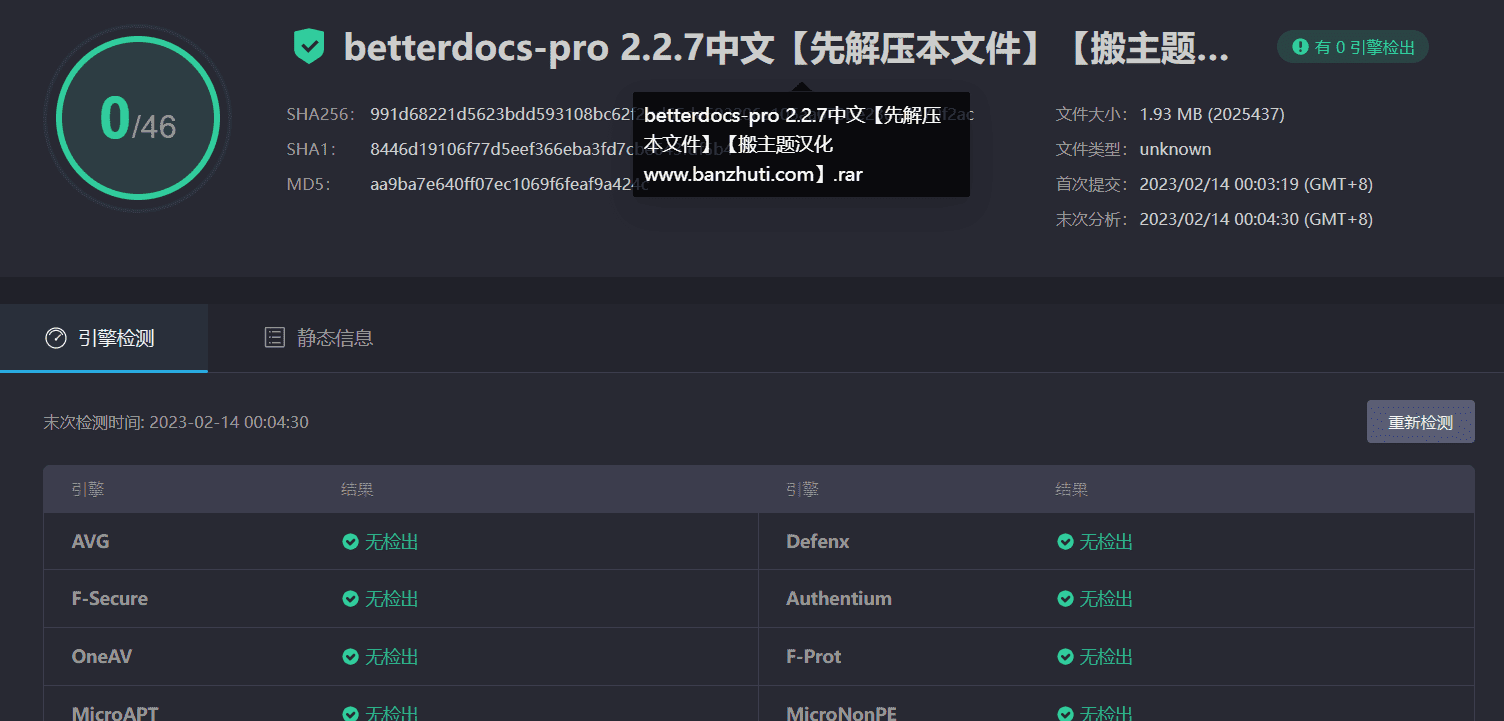The height and width of the screenshot is (721, 1504).
Task: Click the right 引擎 column header
Action: pos(802,489)
